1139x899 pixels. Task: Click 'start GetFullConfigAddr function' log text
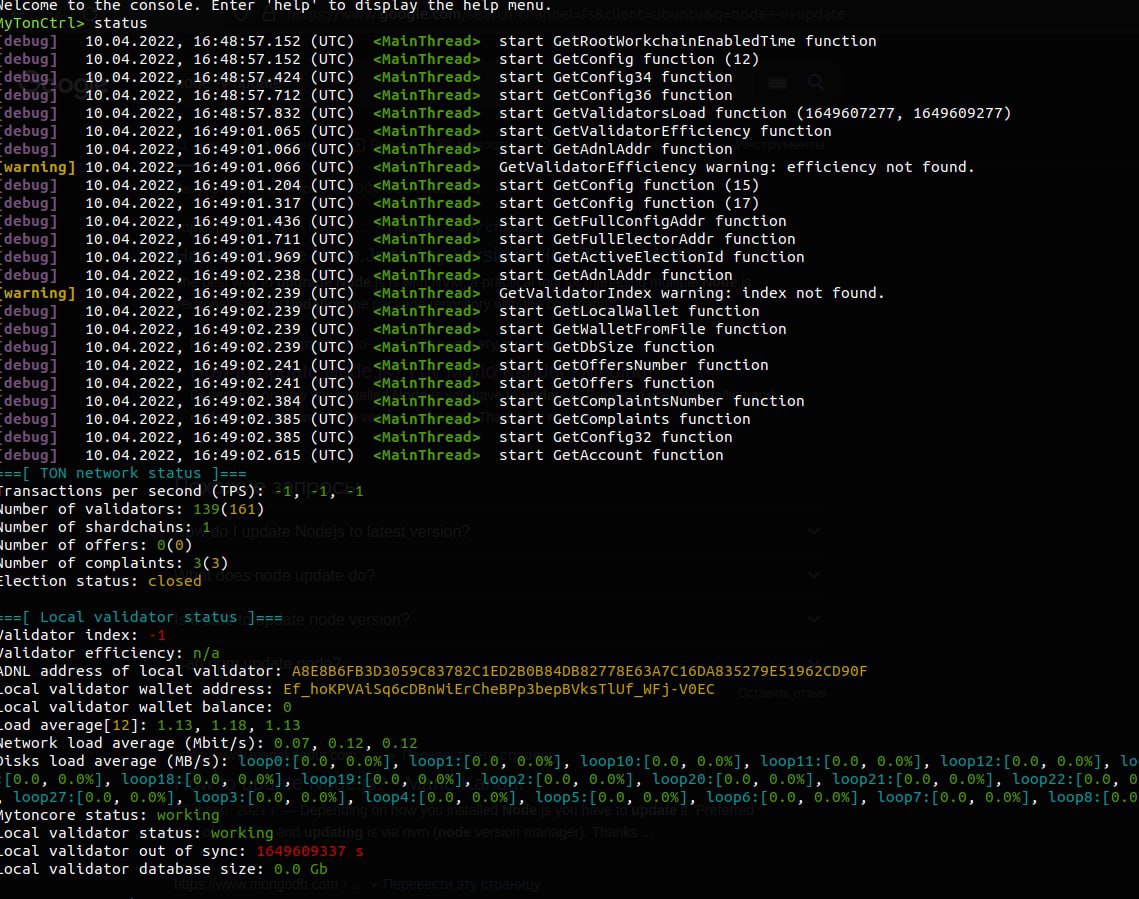(x=643, y=221)
